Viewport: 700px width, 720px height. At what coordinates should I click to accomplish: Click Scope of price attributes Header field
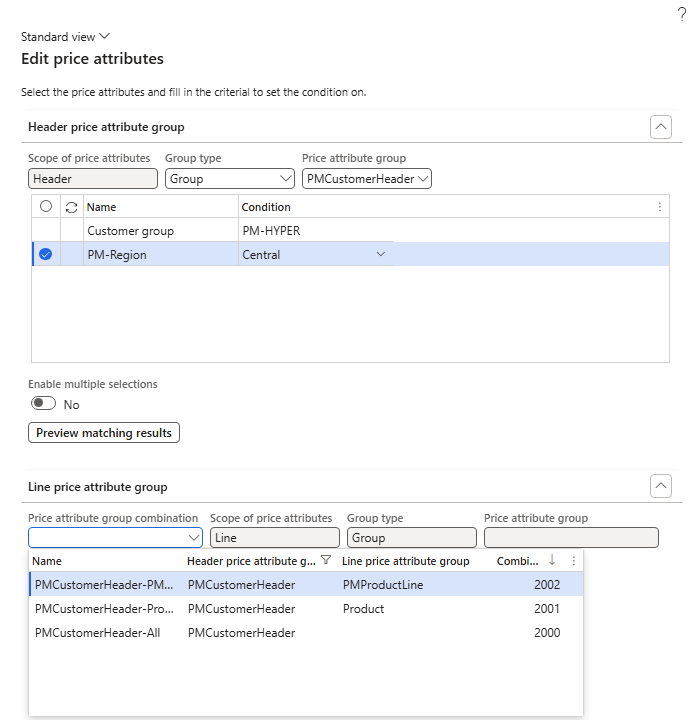pyautogui.click(x=93, y=179)
